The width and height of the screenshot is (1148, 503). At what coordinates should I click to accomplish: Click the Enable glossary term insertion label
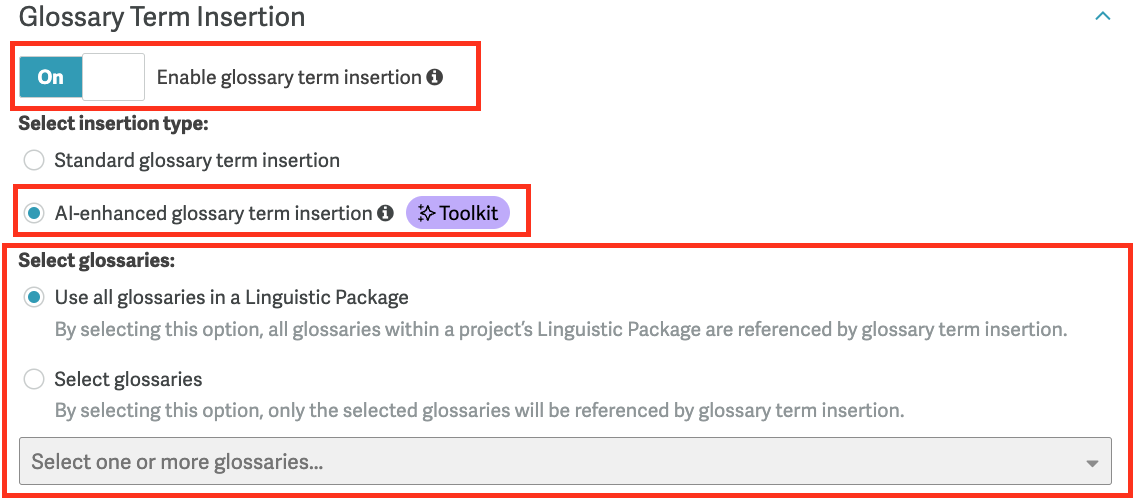tap(289, 77)
